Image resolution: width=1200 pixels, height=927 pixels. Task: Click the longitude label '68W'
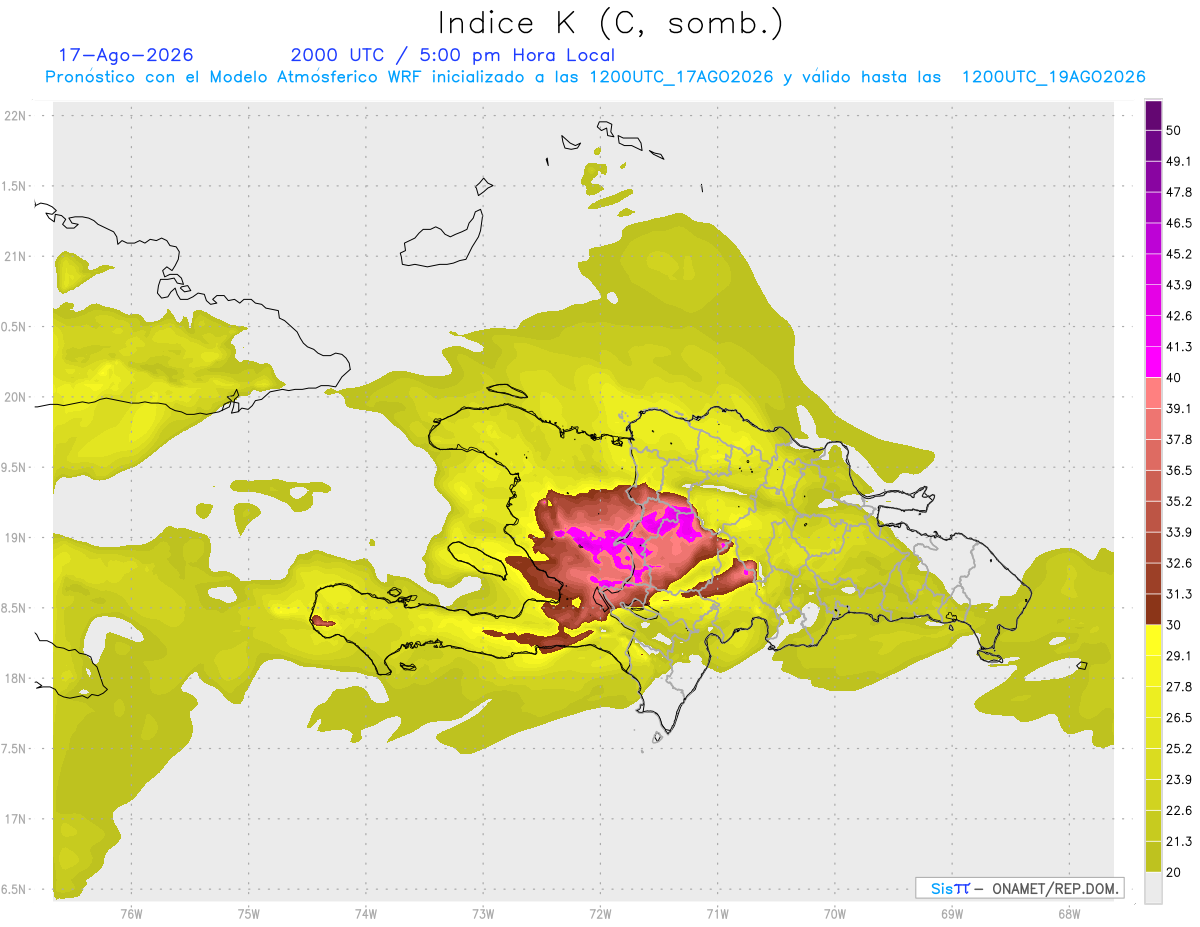[1069, 913]
